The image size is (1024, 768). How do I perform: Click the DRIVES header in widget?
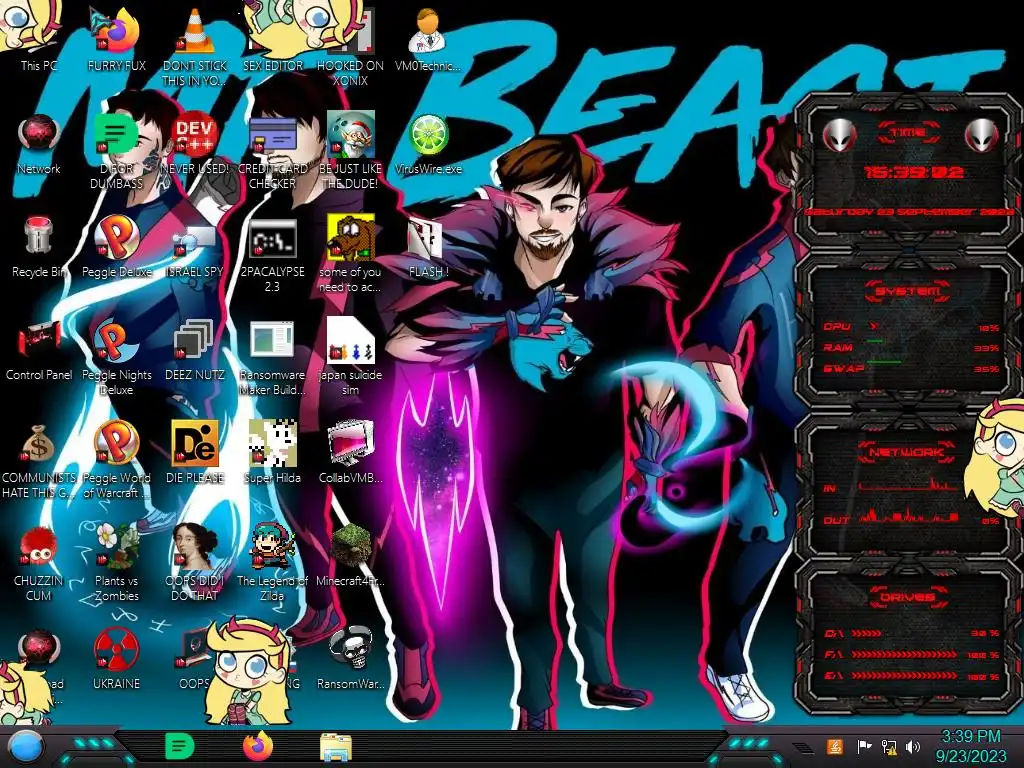pyautogui.click(x=907, y=597)
